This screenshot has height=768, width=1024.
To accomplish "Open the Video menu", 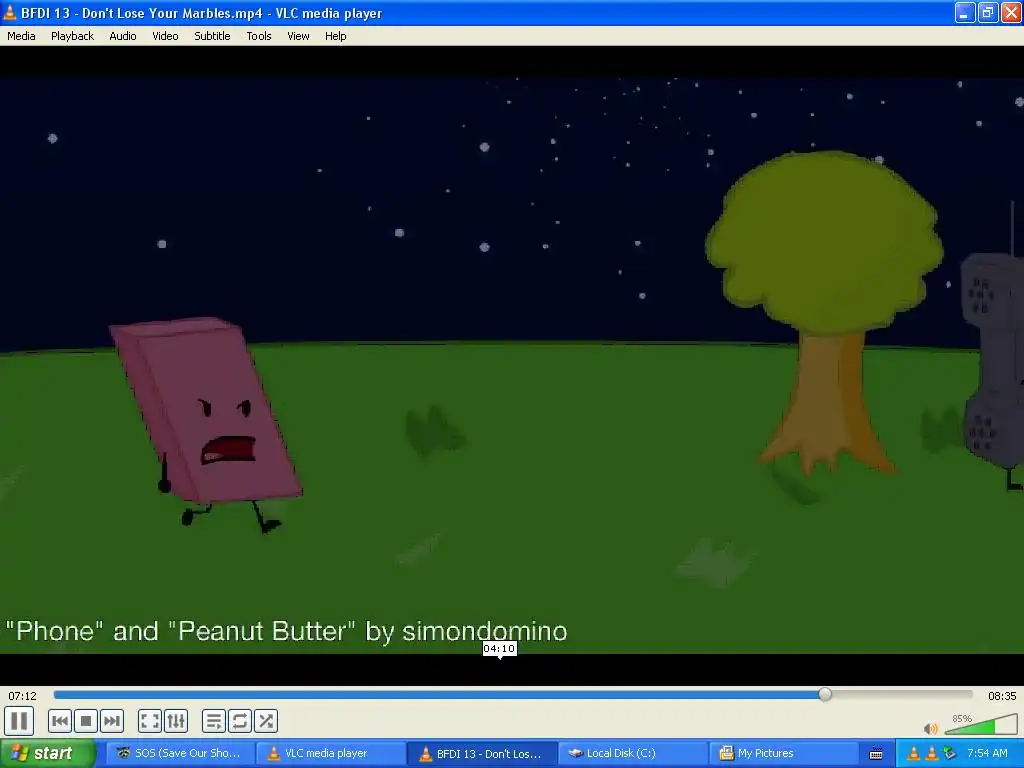I will [165, 36].
